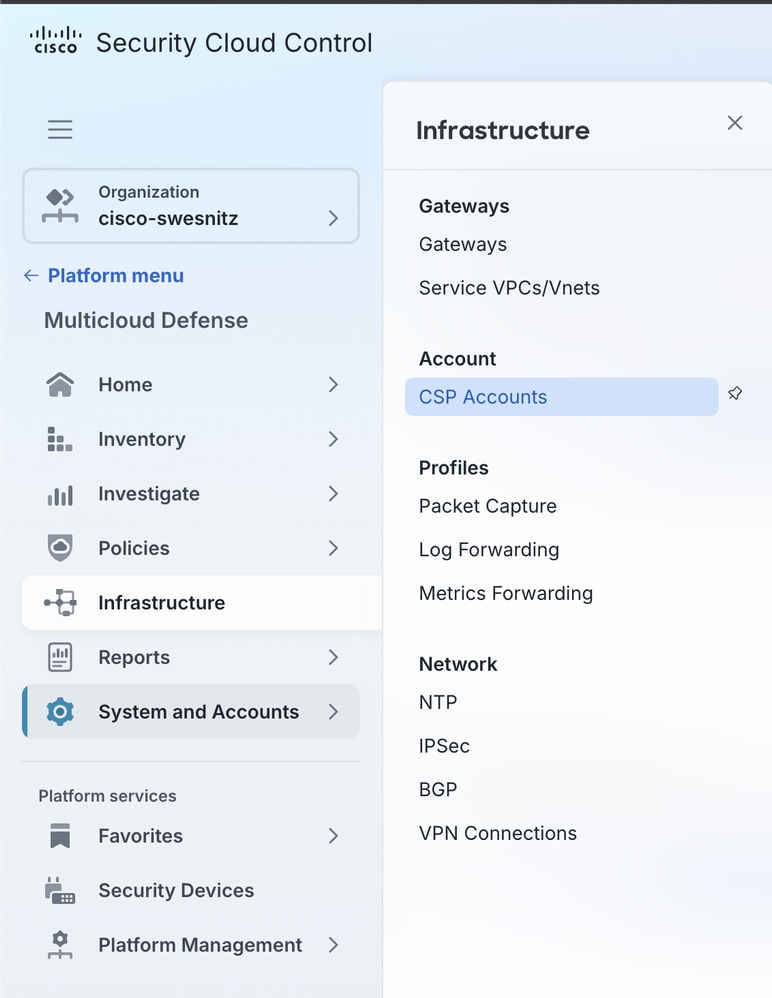Expand the System and Accounts chevron

tap(333, 712)
